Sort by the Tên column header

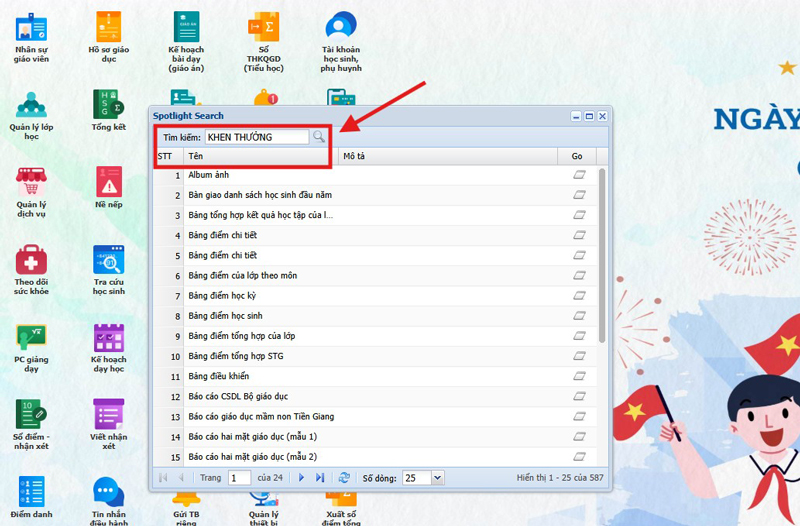coord(261,156)
